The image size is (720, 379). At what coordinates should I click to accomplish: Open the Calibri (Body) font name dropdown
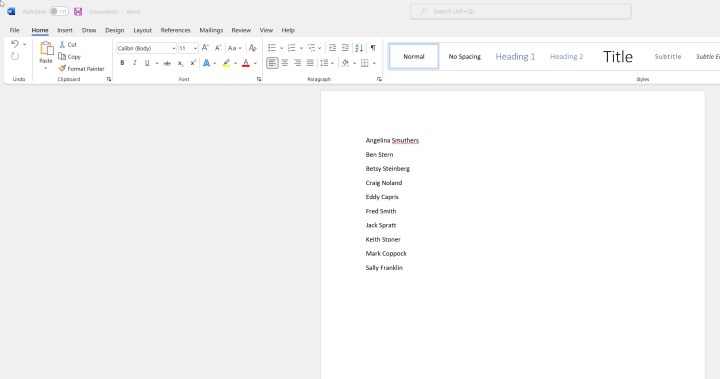pyautogui.click(x=174, y=48)
